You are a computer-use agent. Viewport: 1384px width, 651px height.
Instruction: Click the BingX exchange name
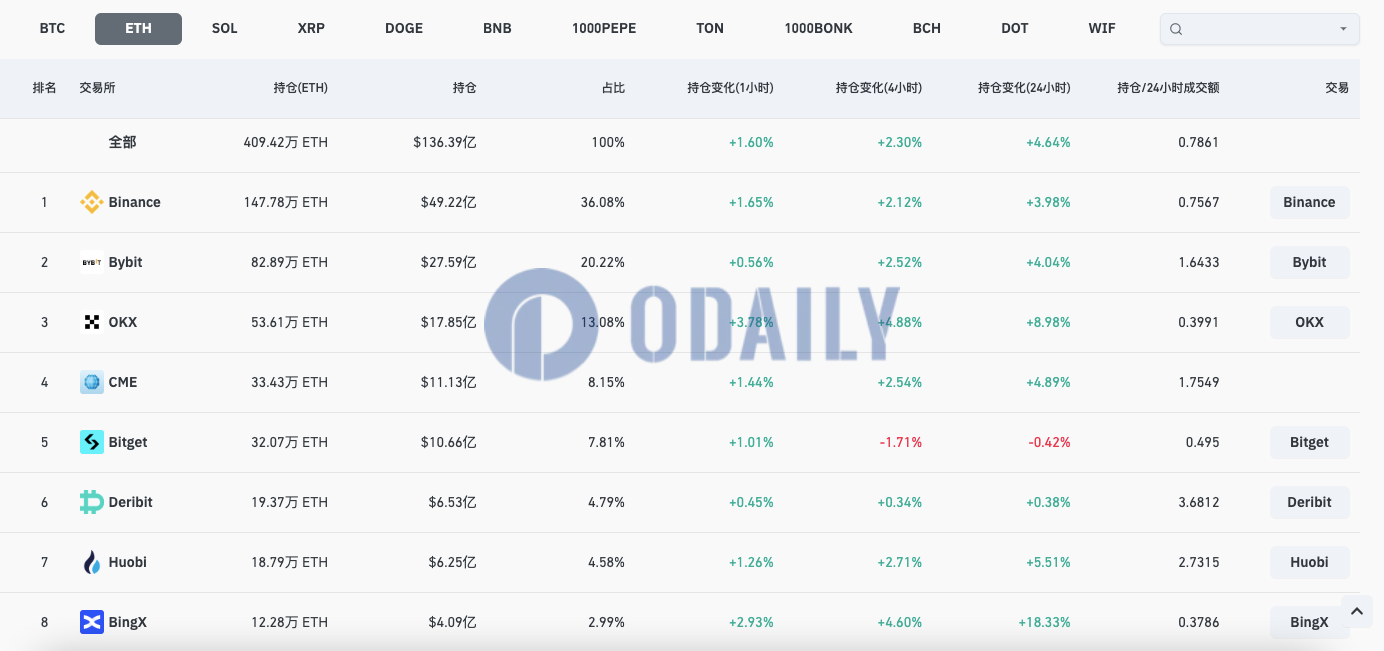127,622
